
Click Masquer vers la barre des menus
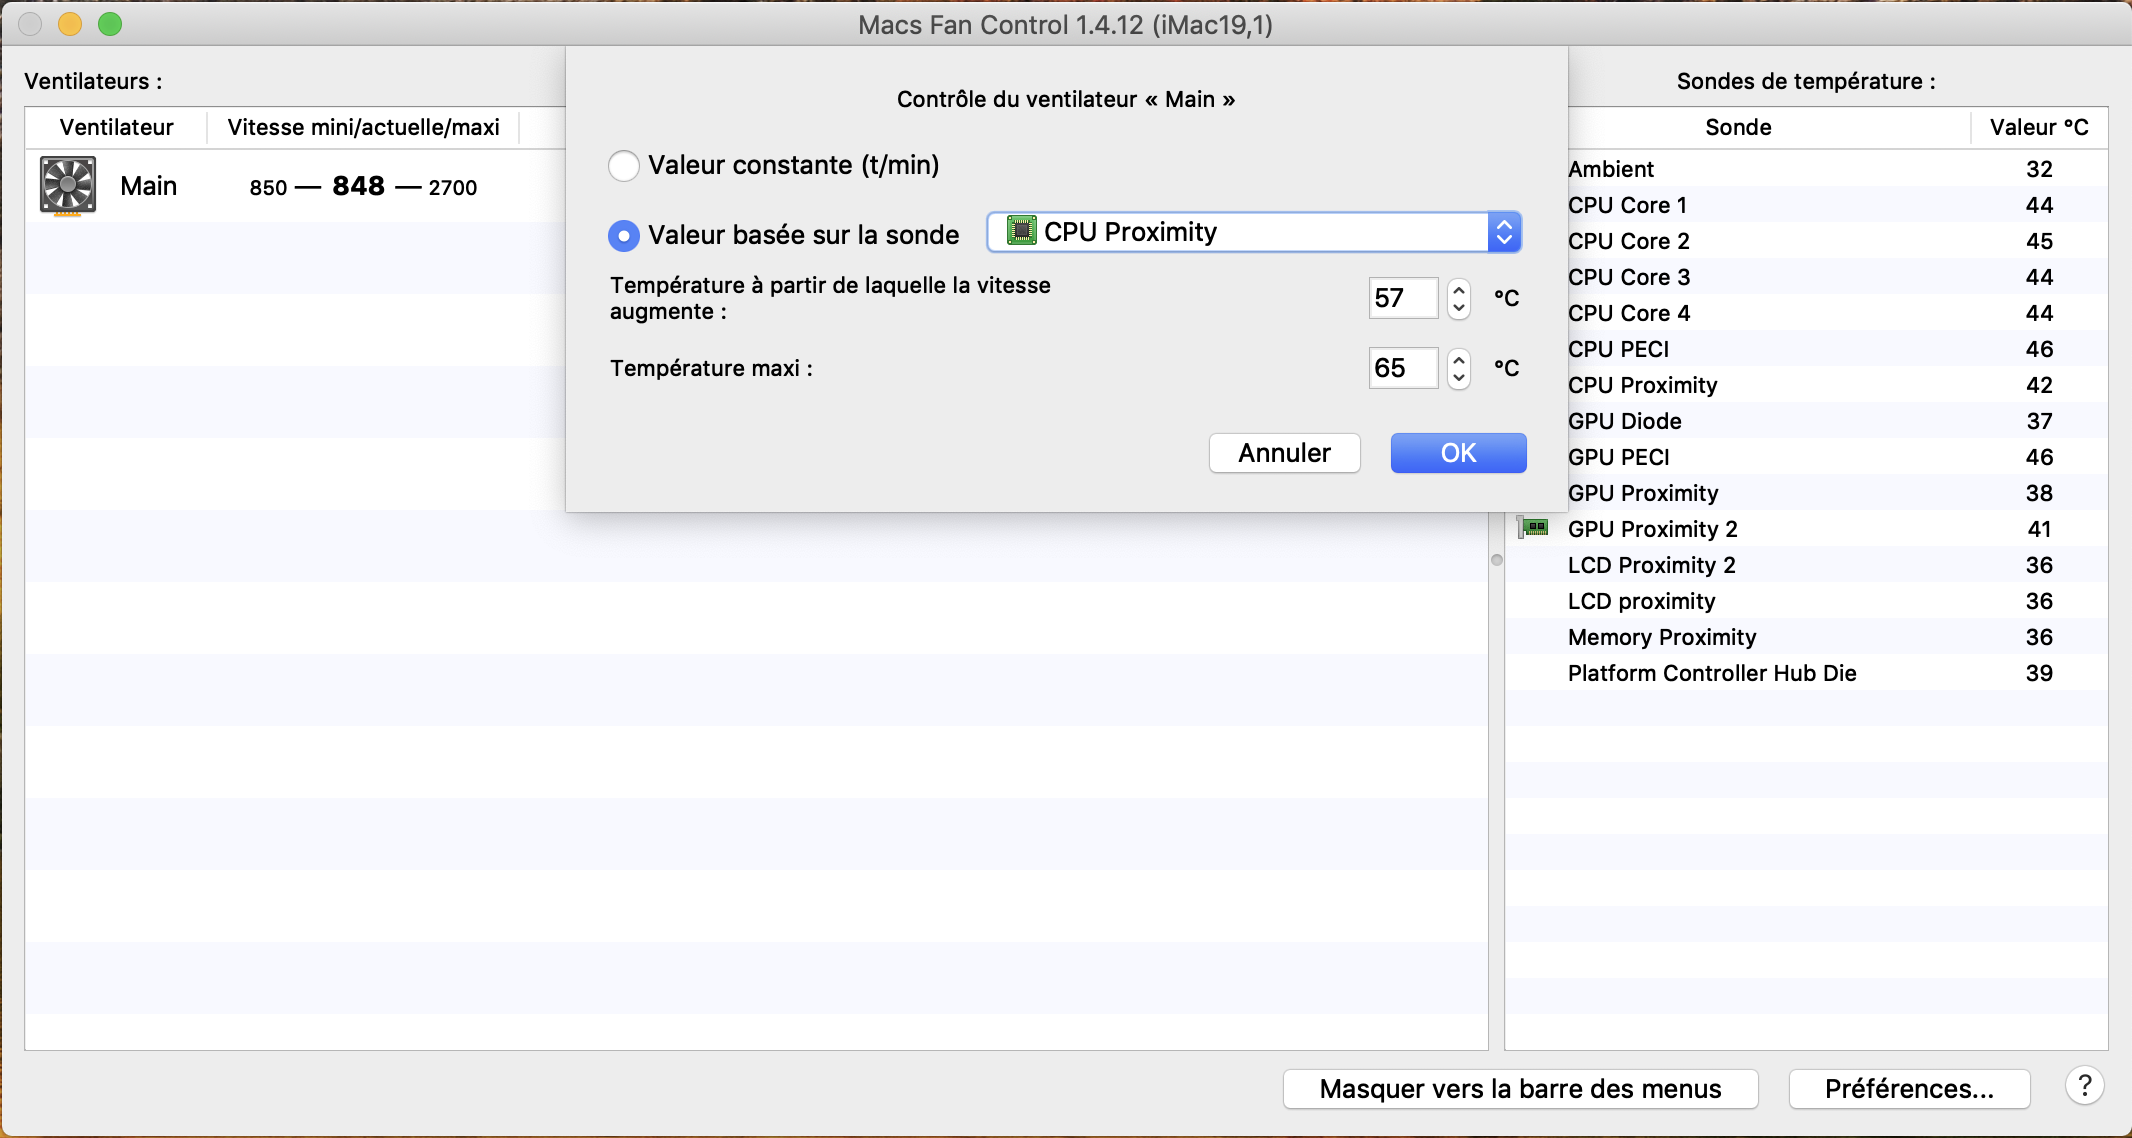pyautogui.click(x=1520, y=1089)
